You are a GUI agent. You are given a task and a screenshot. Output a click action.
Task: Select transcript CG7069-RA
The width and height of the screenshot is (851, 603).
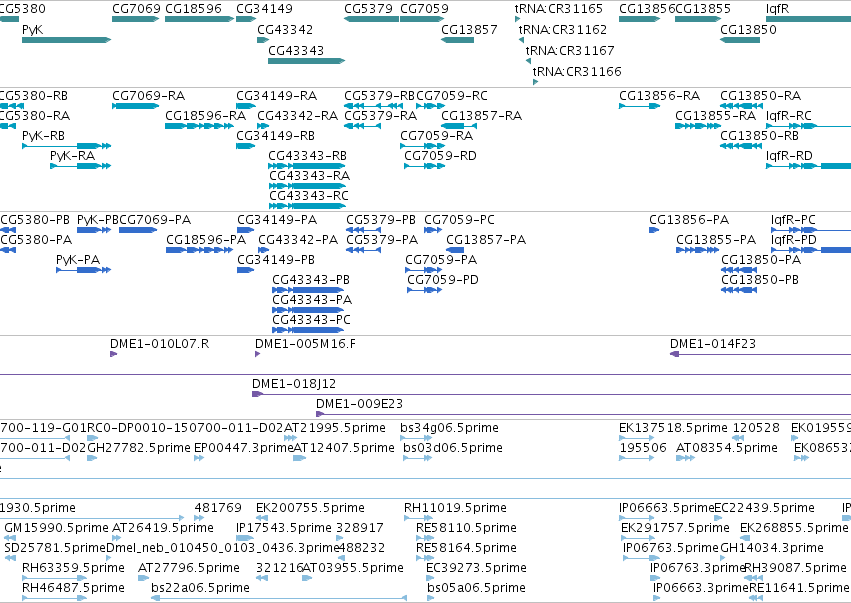[x=136, y=106]
